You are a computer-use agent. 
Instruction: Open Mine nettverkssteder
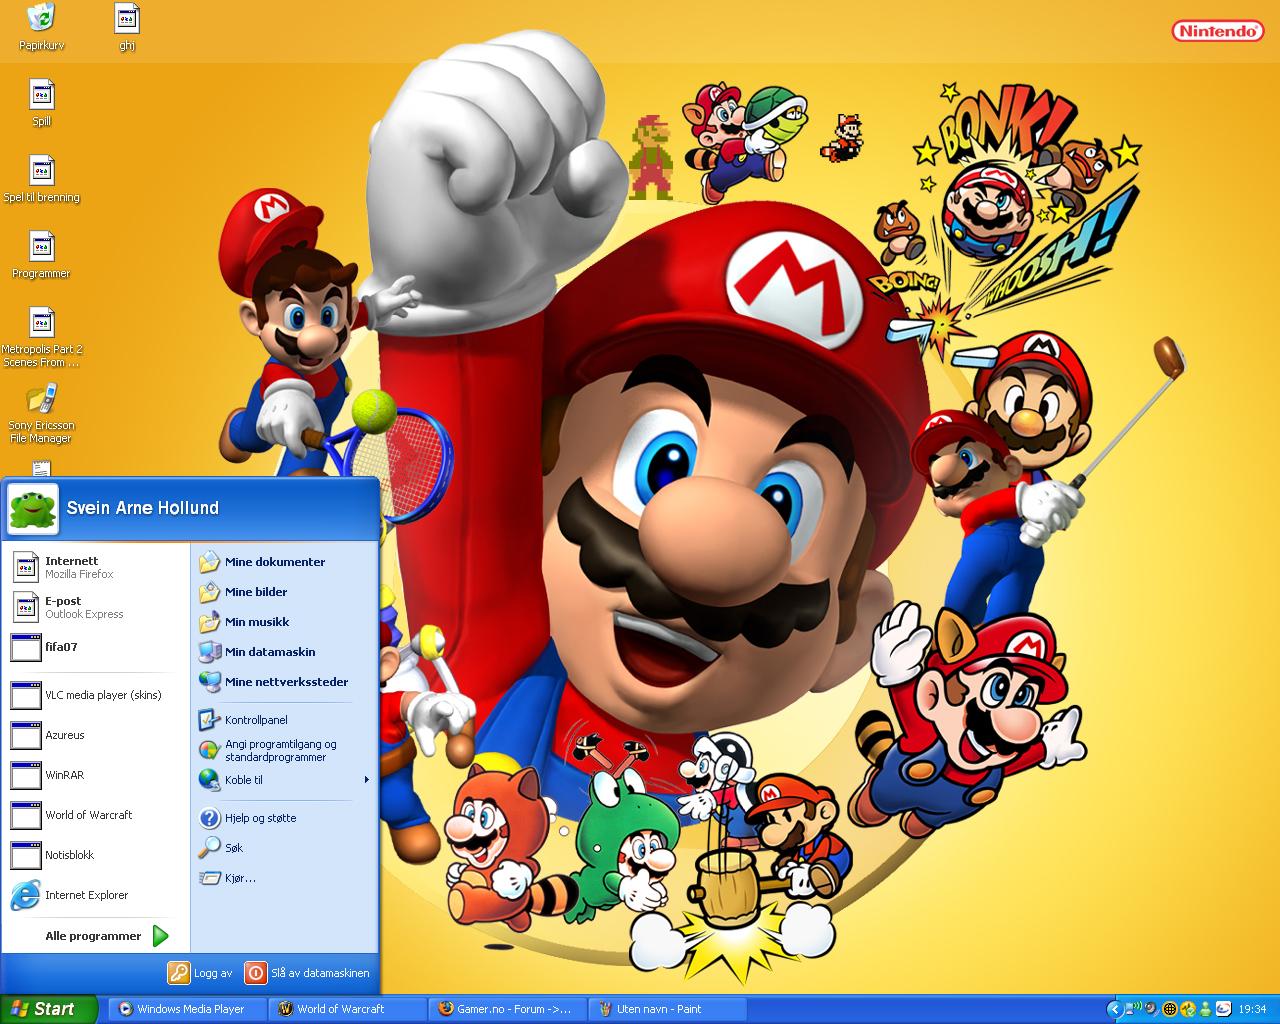click(x=284, y=682)
